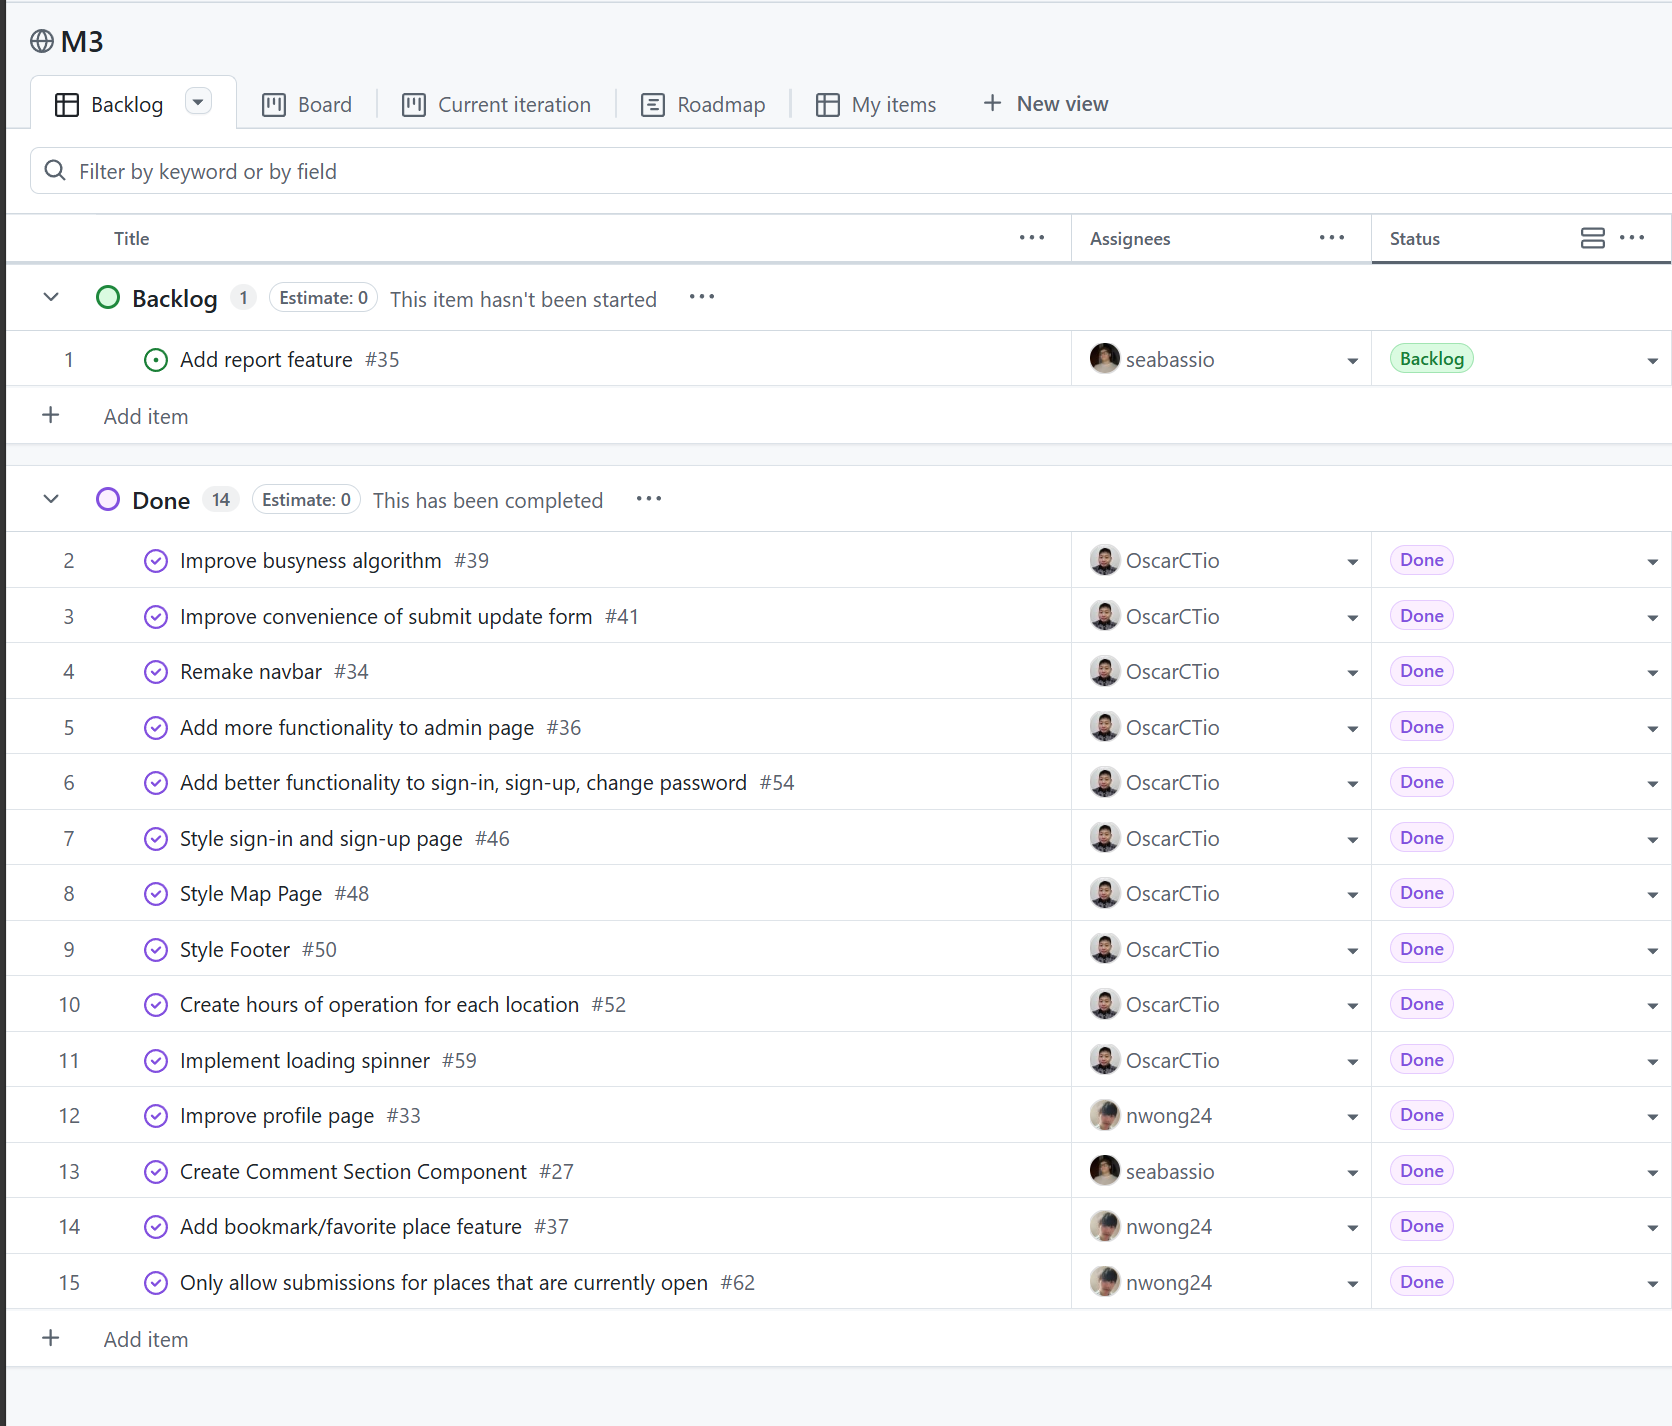Open status dropdown for Remake navbar
Screen dimensions: 1672x1426
(1652, 673)
